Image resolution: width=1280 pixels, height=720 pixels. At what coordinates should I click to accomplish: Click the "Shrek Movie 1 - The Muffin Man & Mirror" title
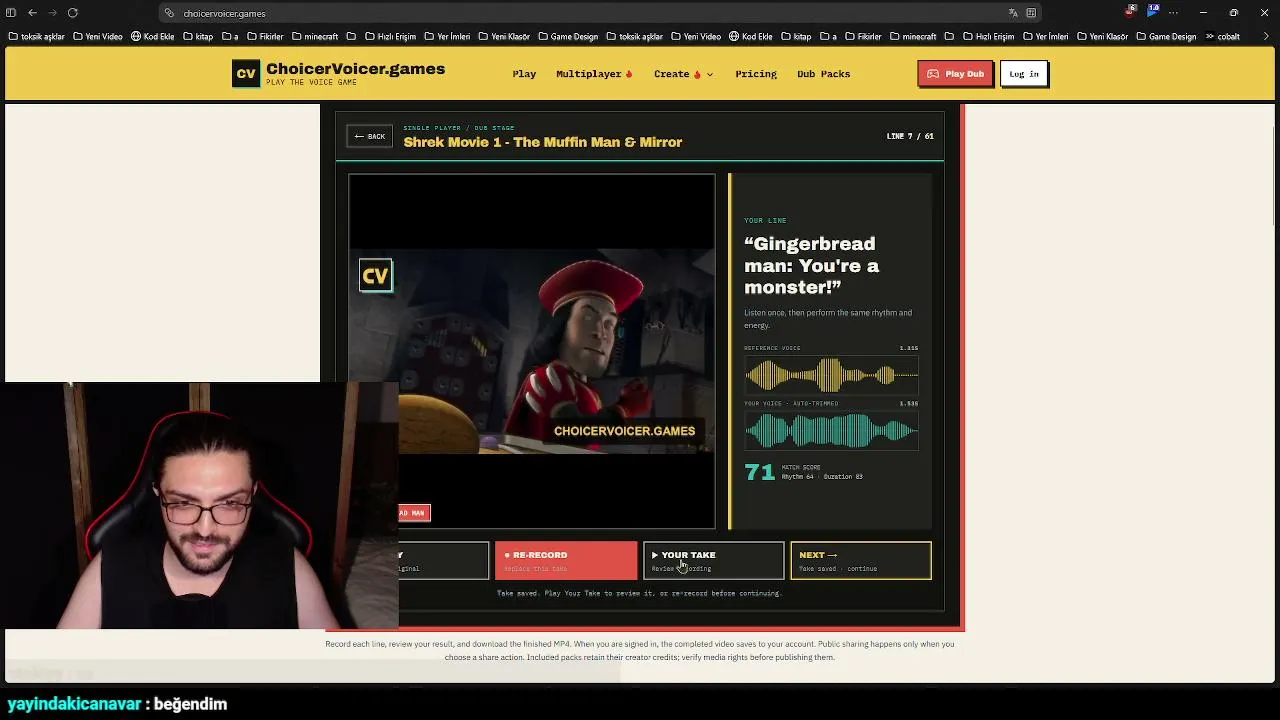(543, 142)
